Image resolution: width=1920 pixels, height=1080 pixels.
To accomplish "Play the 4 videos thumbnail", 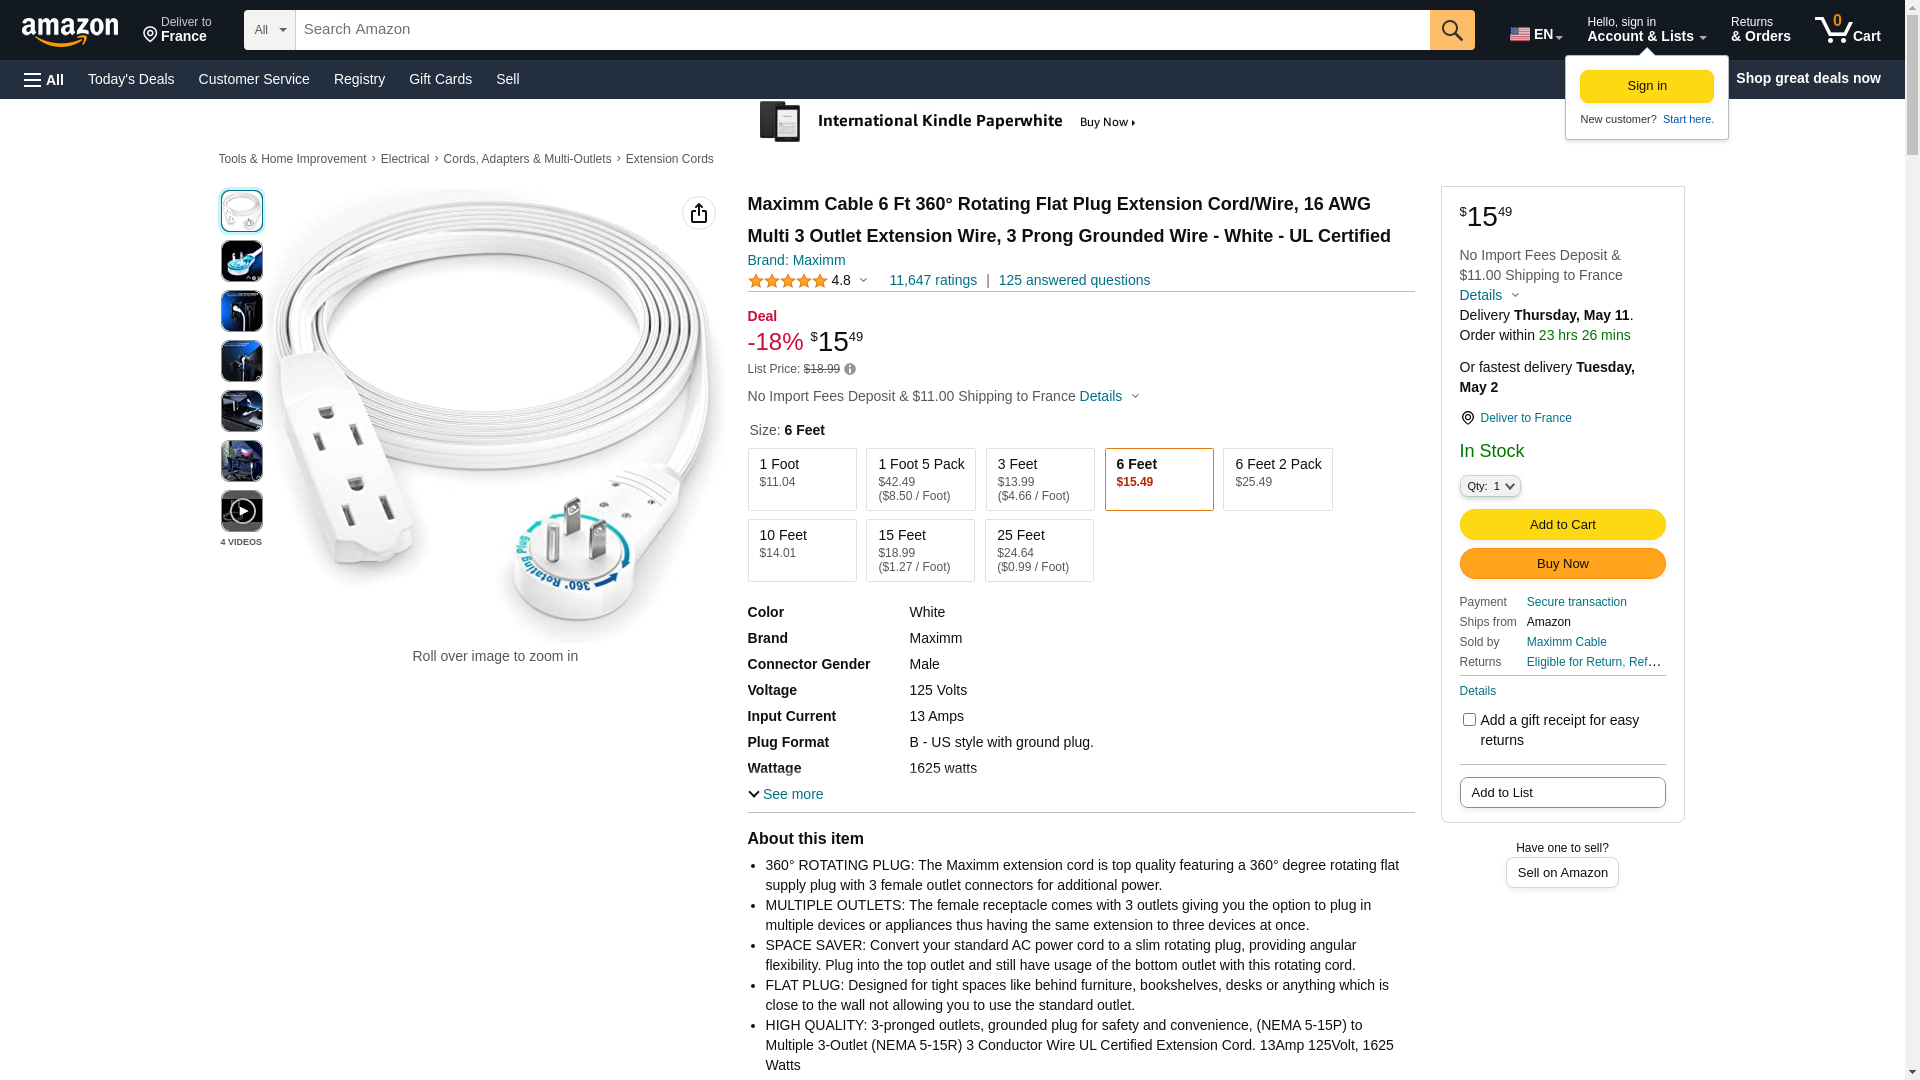I will pyautogui.click(x=242, y=511).
